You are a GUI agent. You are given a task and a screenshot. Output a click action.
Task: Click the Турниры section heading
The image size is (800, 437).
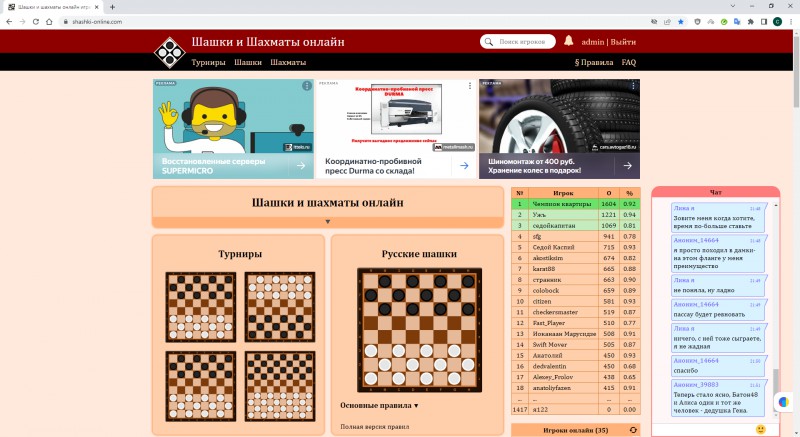pos(240,253)
